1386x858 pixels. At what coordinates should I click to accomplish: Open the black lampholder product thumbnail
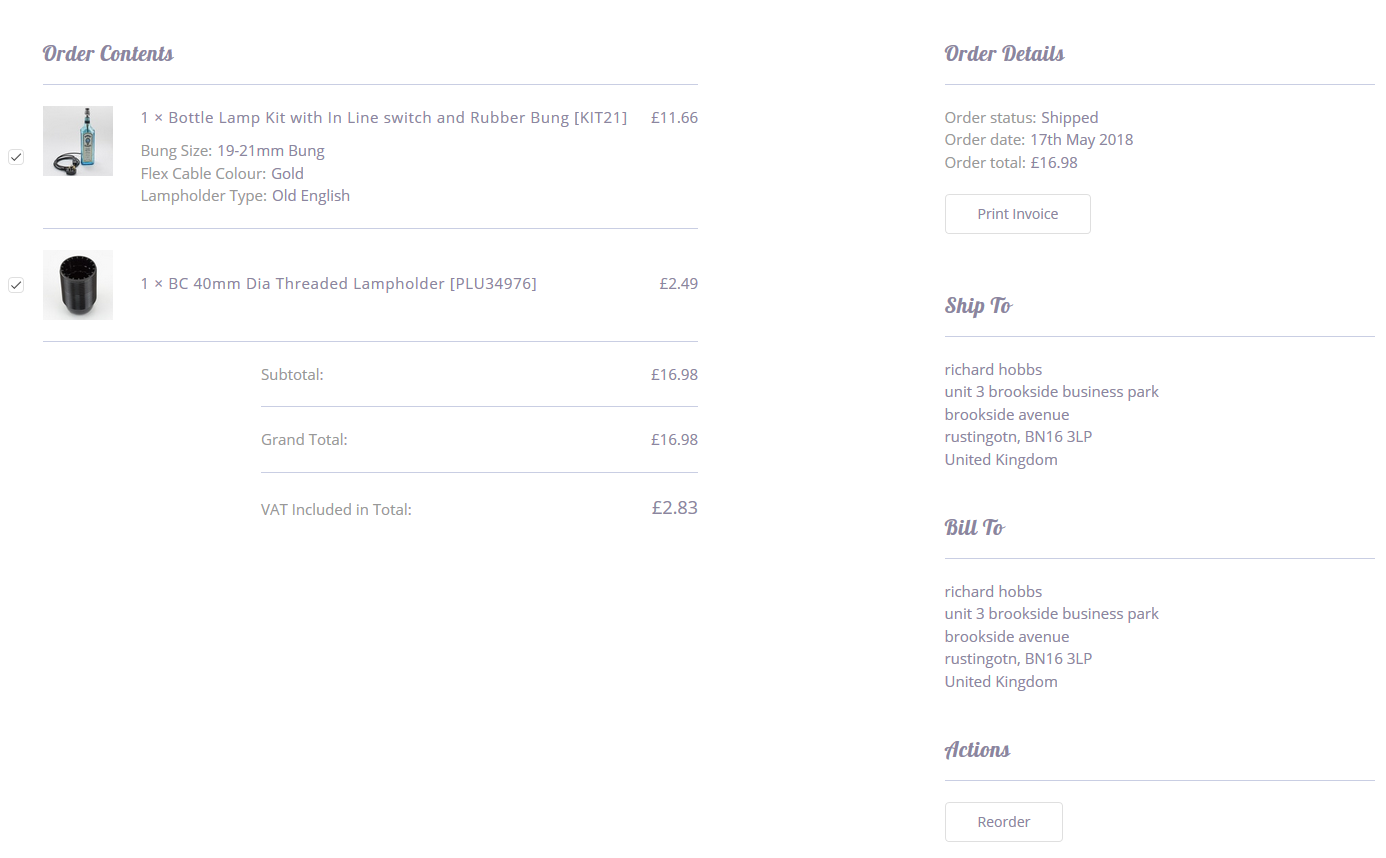[78, 285]
